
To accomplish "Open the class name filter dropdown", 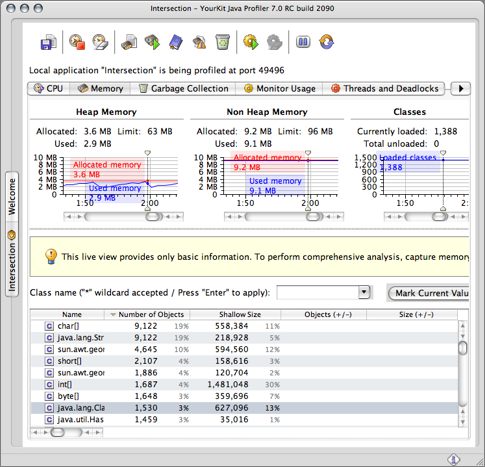I will click(364, 292).
